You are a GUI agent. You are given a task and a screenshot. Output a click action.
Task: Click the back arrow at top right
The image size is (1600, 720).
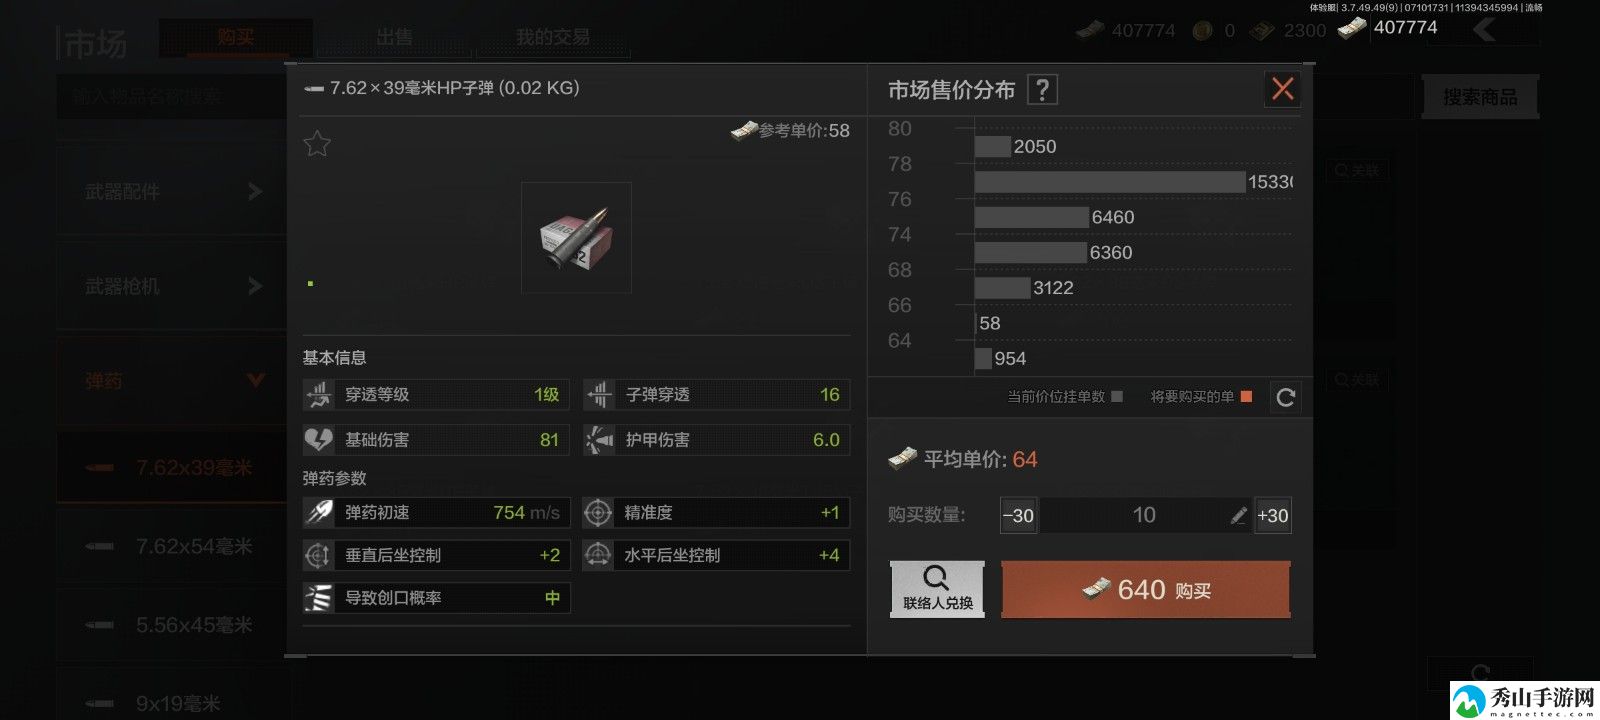tap(1485, 29)
